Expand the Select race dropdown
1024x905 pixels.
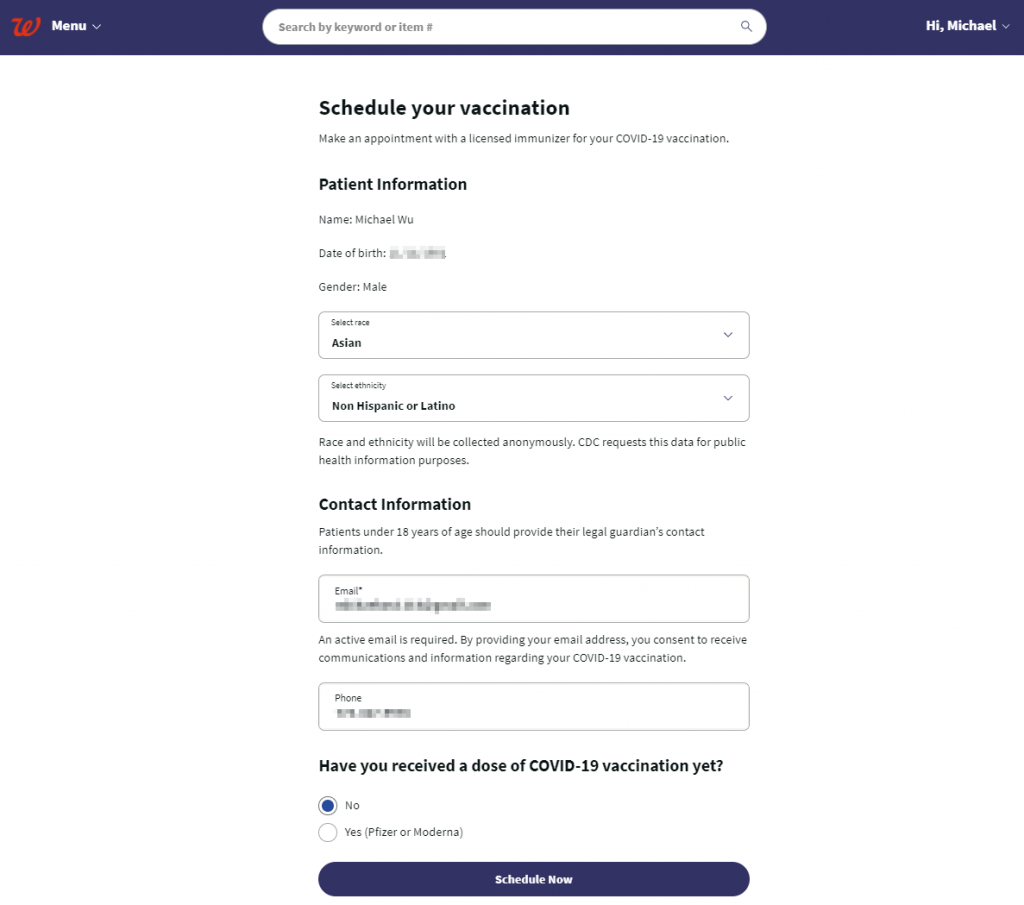pyautogui.click(x=533, y=335)
